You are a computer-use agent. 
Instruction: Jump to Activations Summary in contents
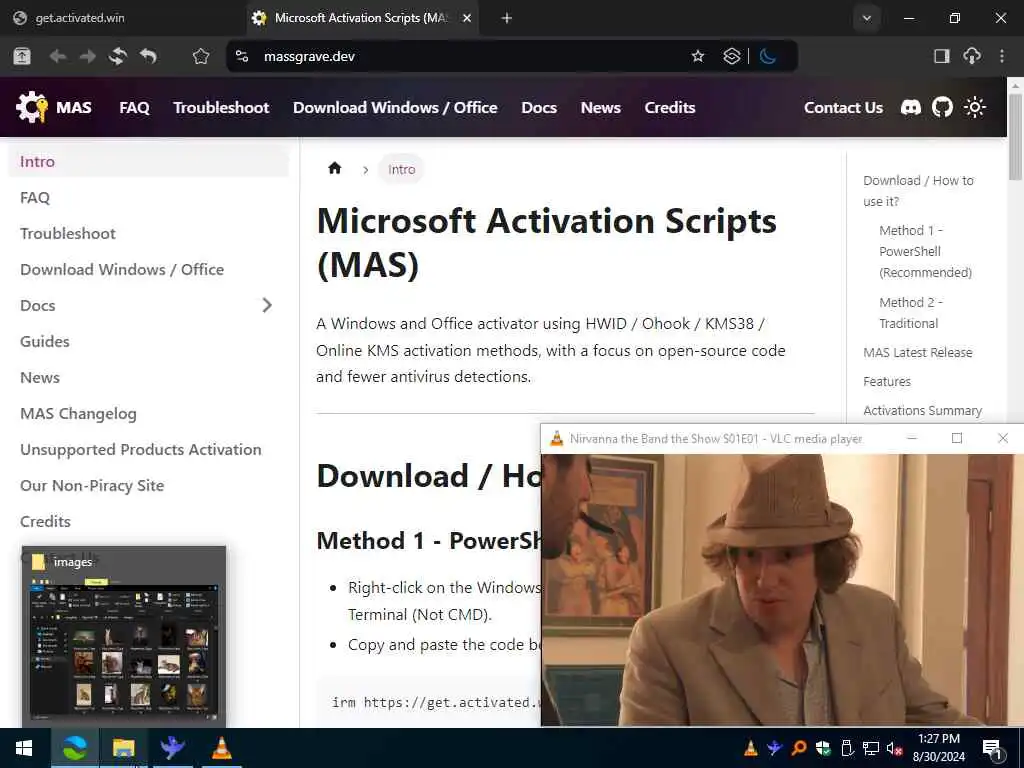coord(922,410)
